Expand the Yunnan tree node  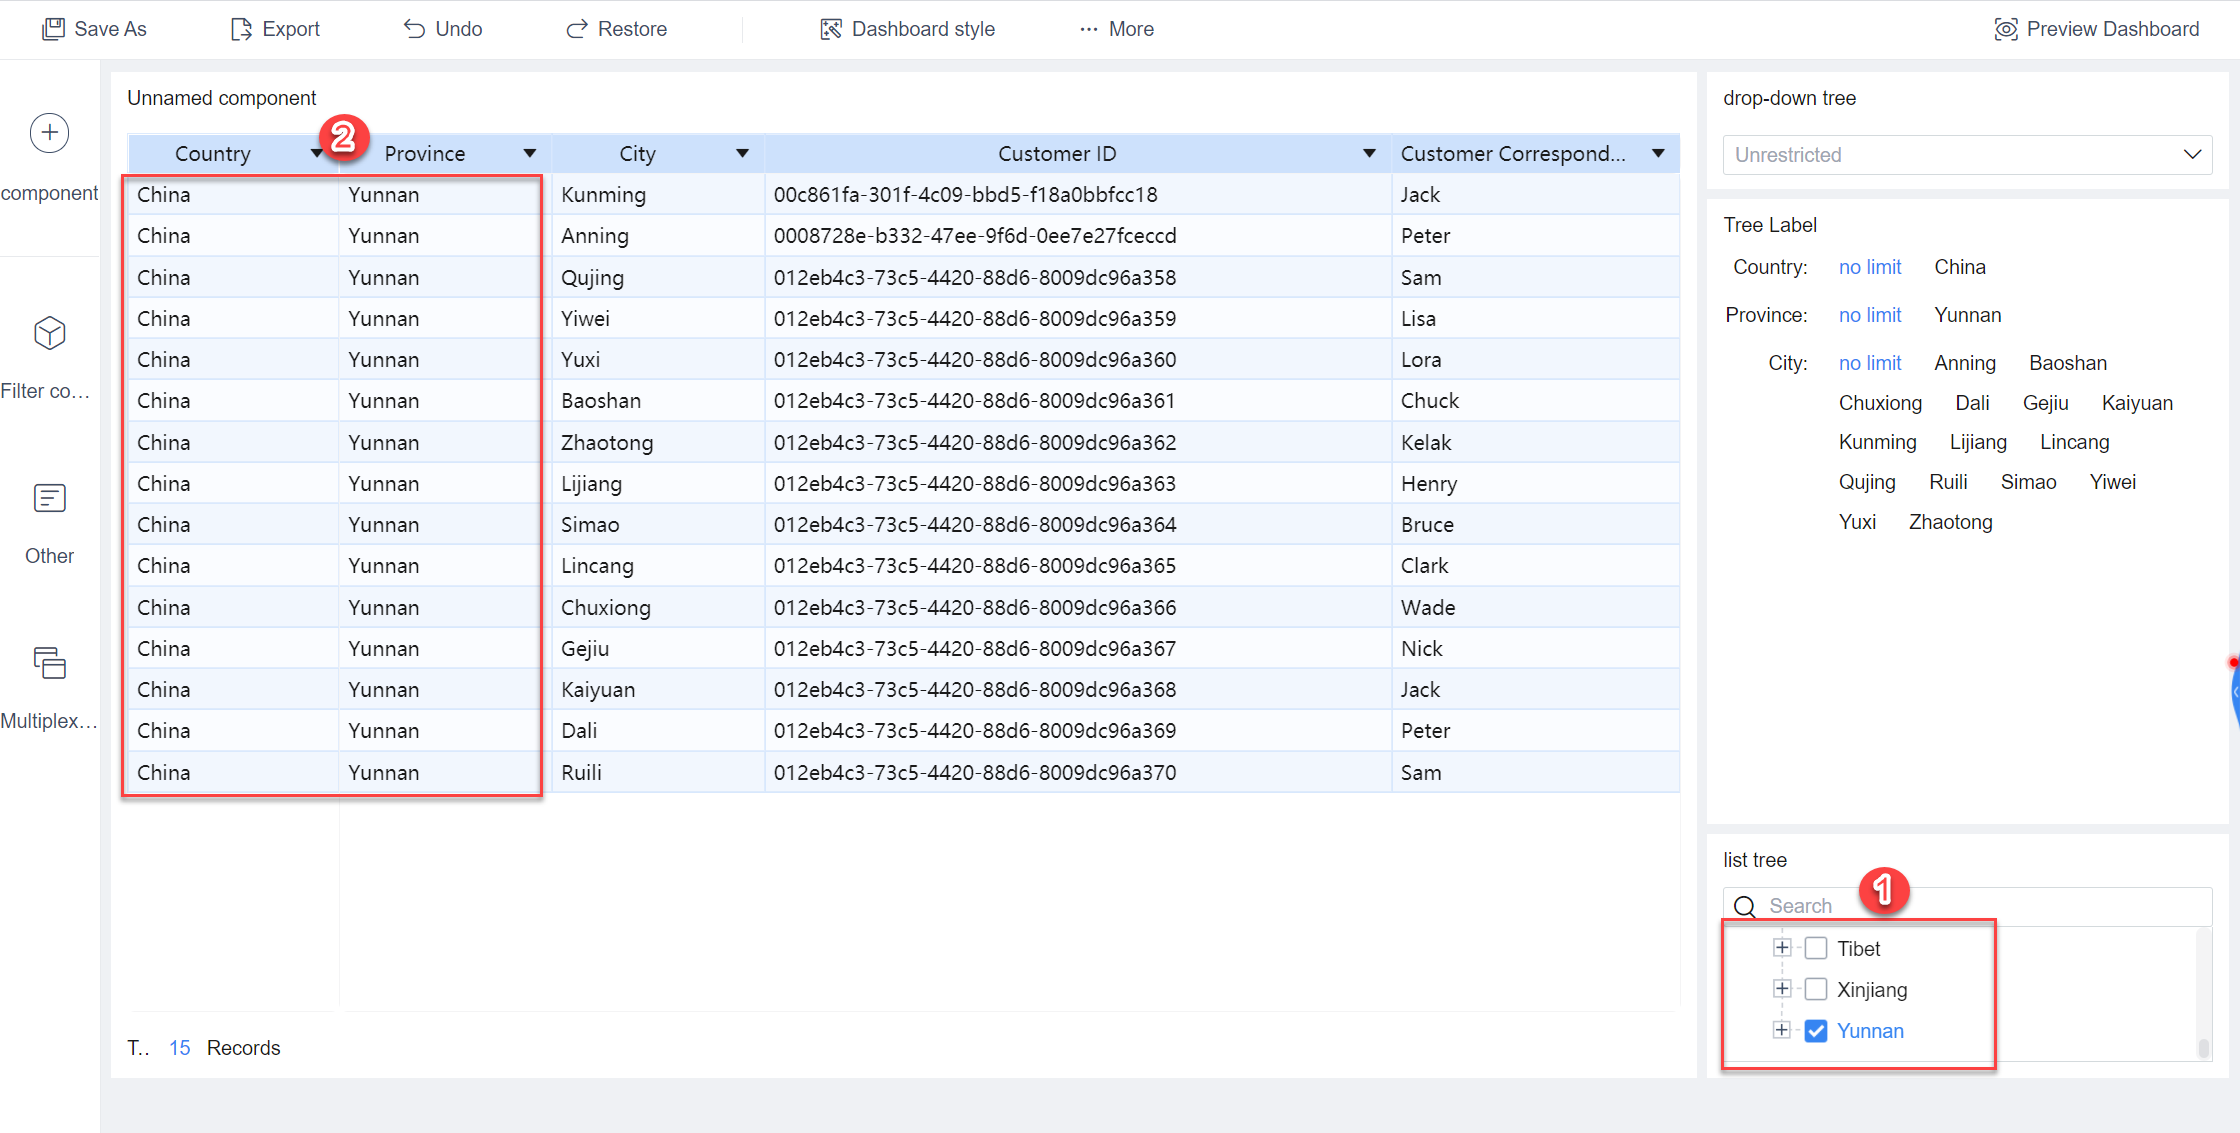[x=1782, y=1029]
